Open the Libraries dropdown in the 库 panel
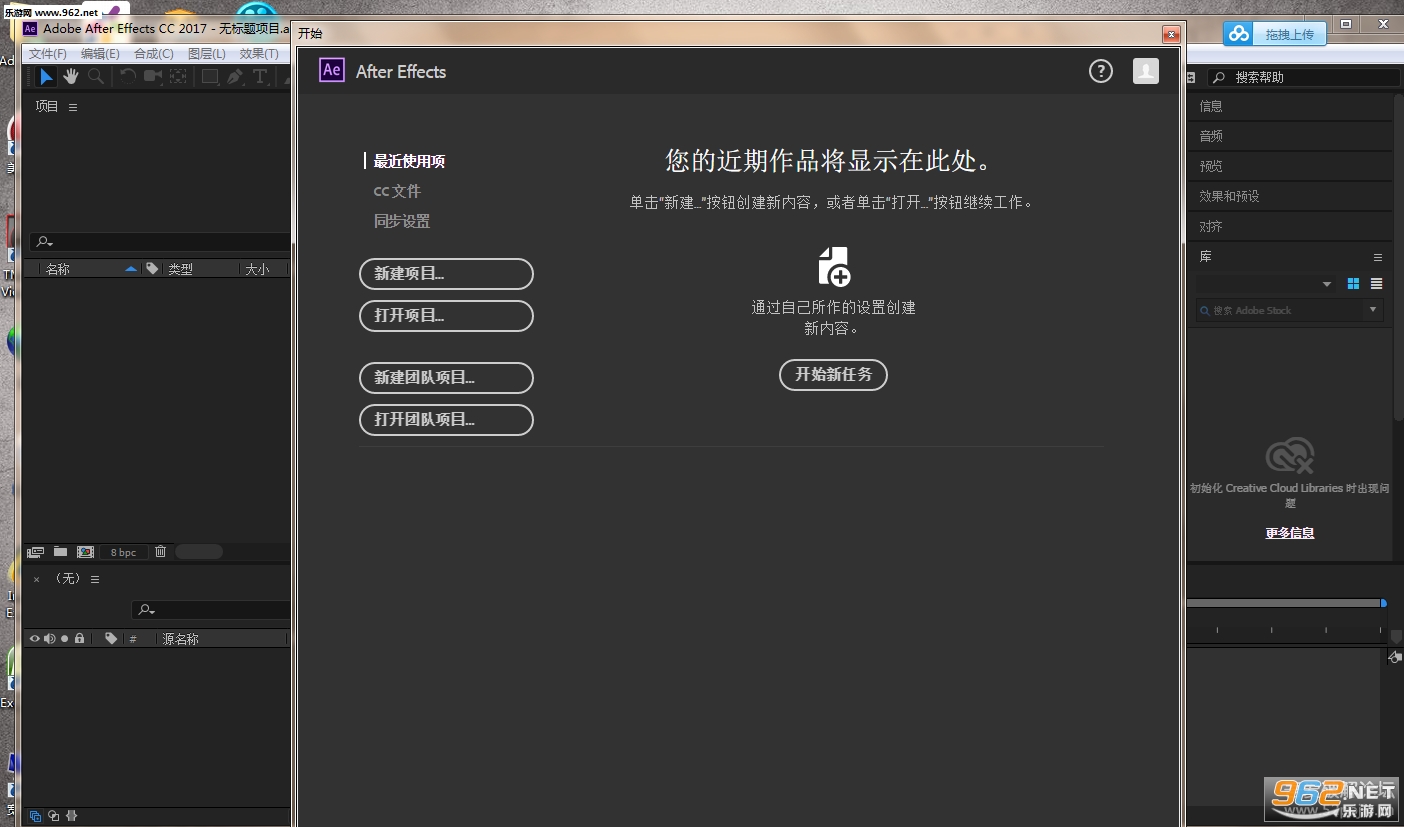 point(1328,283)
